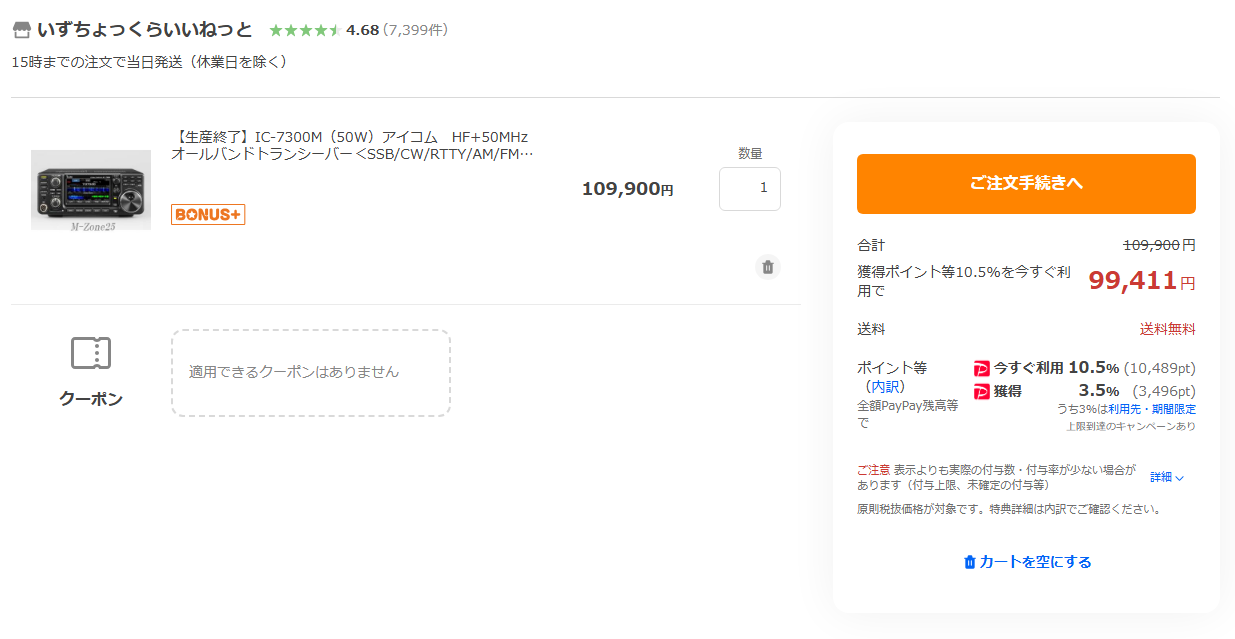Click the quantity input field
This screenshot has height=639, width=1235.
tap(749, 189)
